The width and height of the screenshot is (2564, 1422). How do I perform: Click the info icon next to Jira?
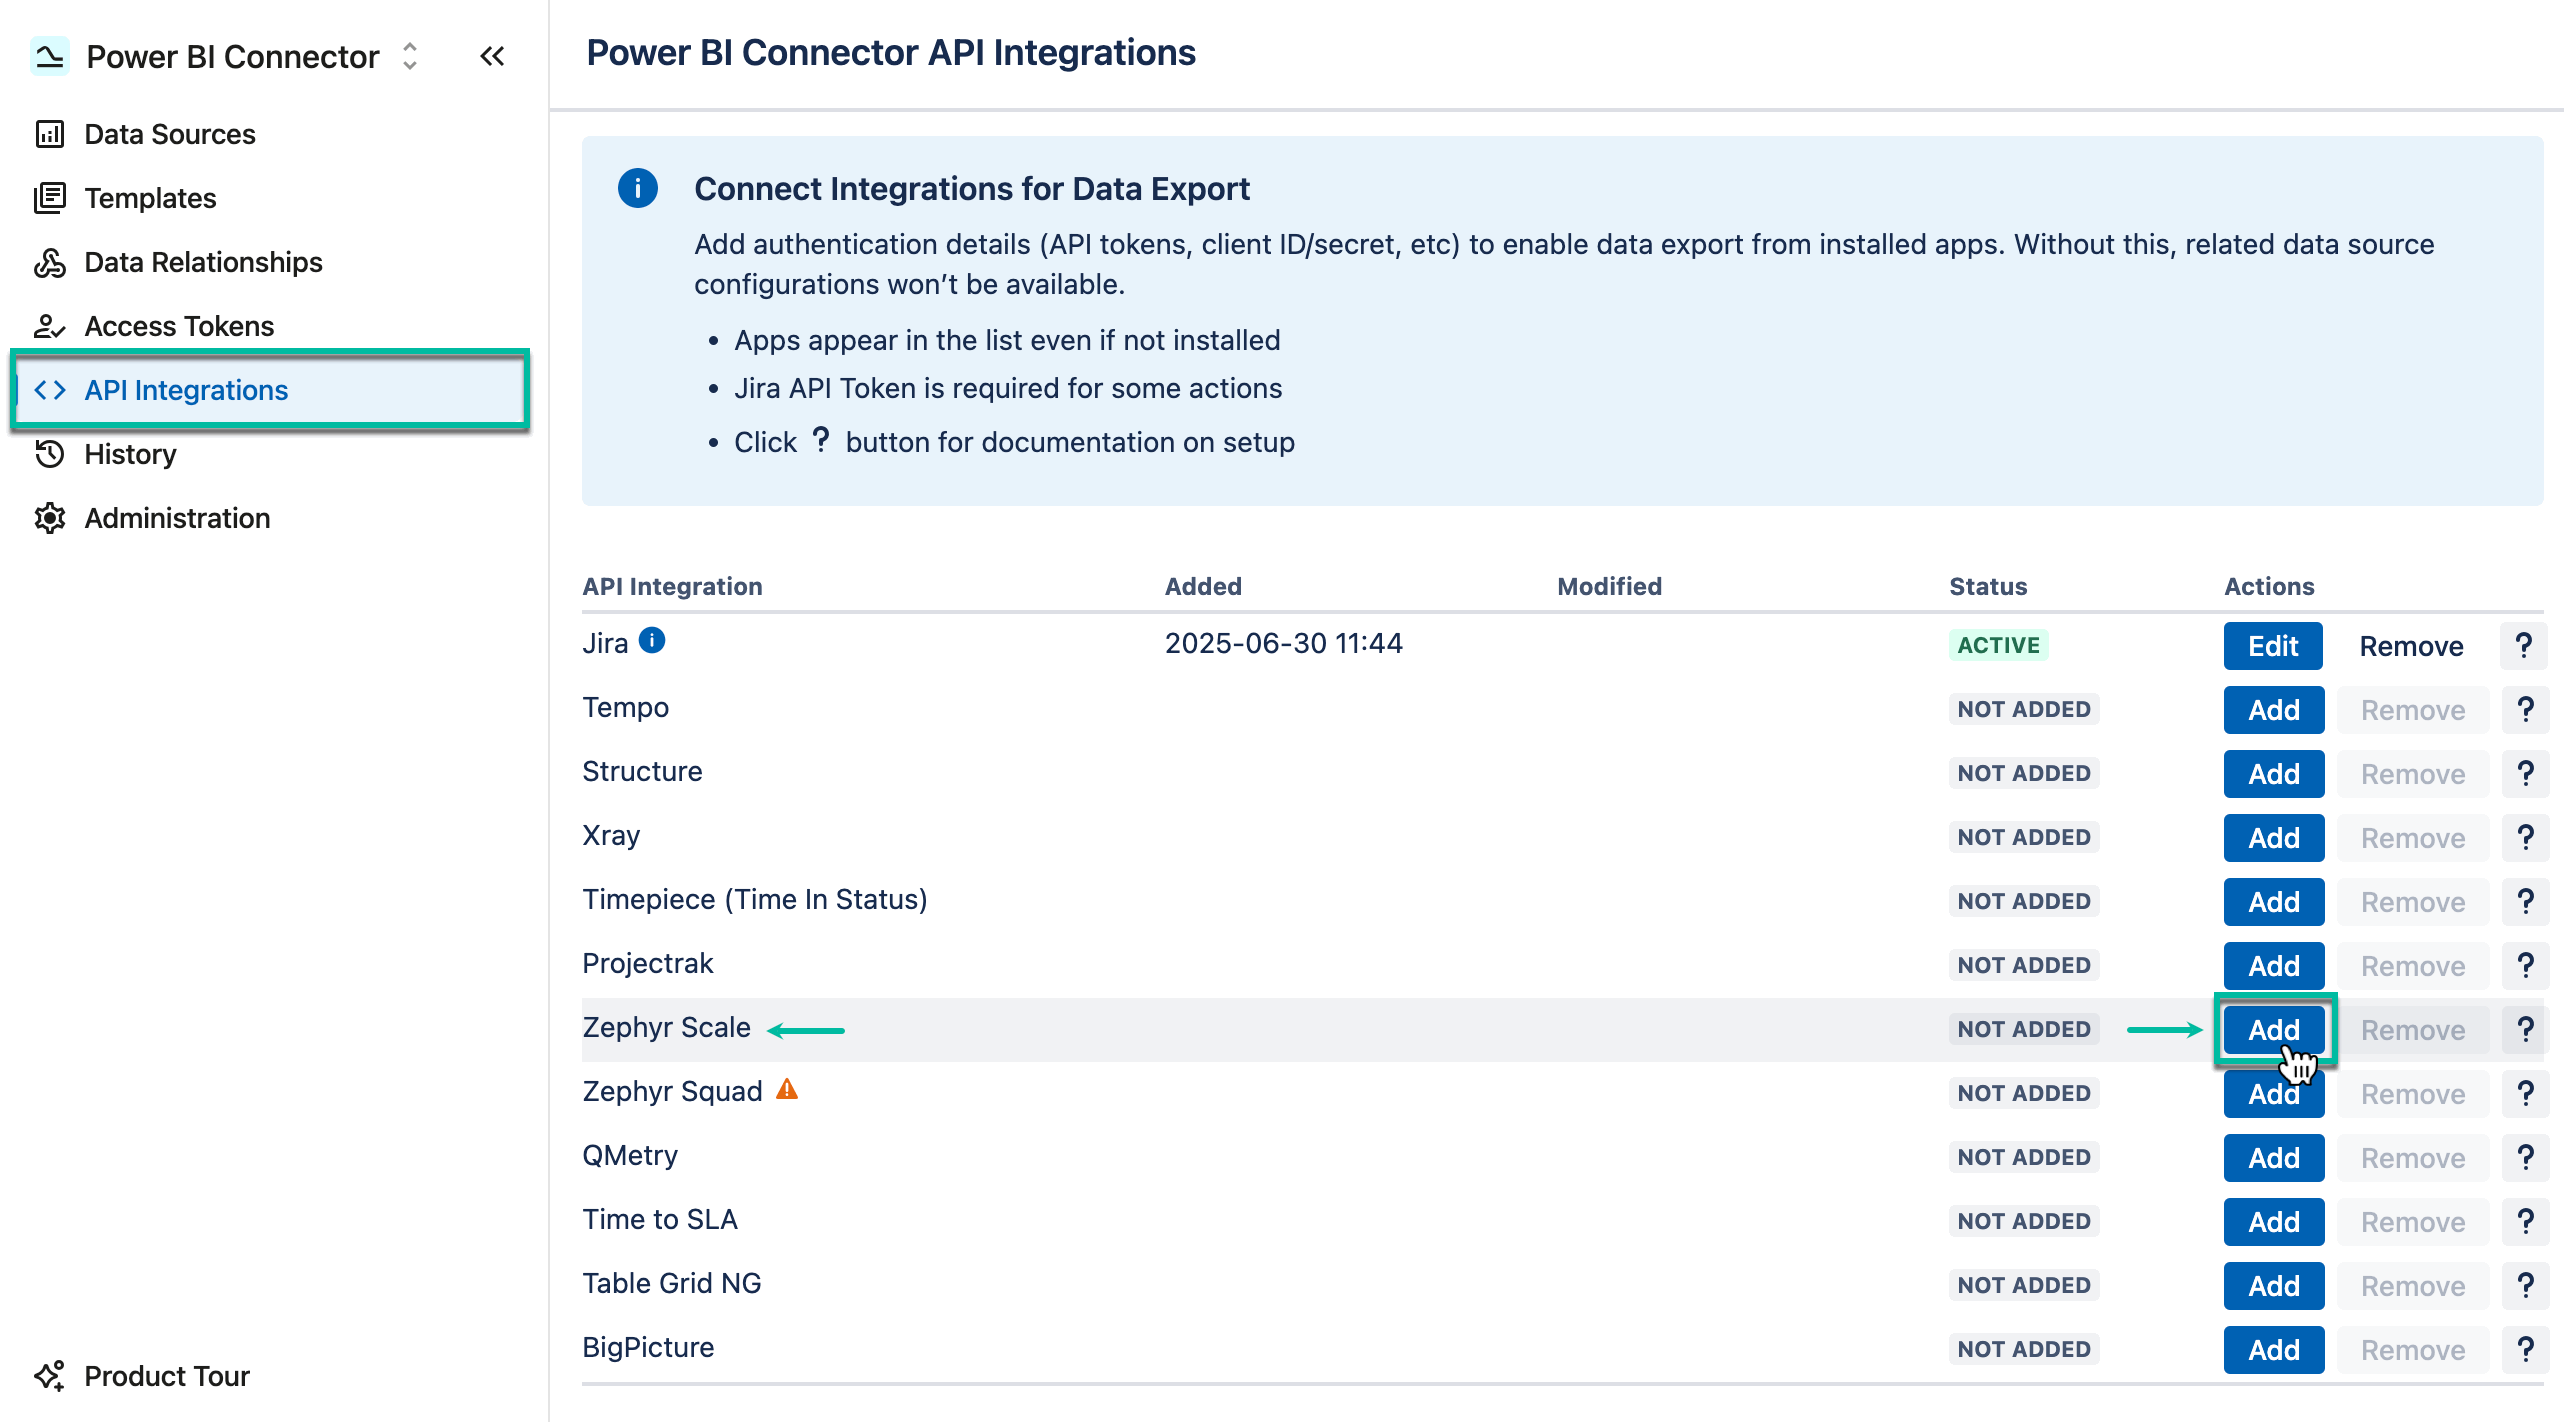coord(652,641)
